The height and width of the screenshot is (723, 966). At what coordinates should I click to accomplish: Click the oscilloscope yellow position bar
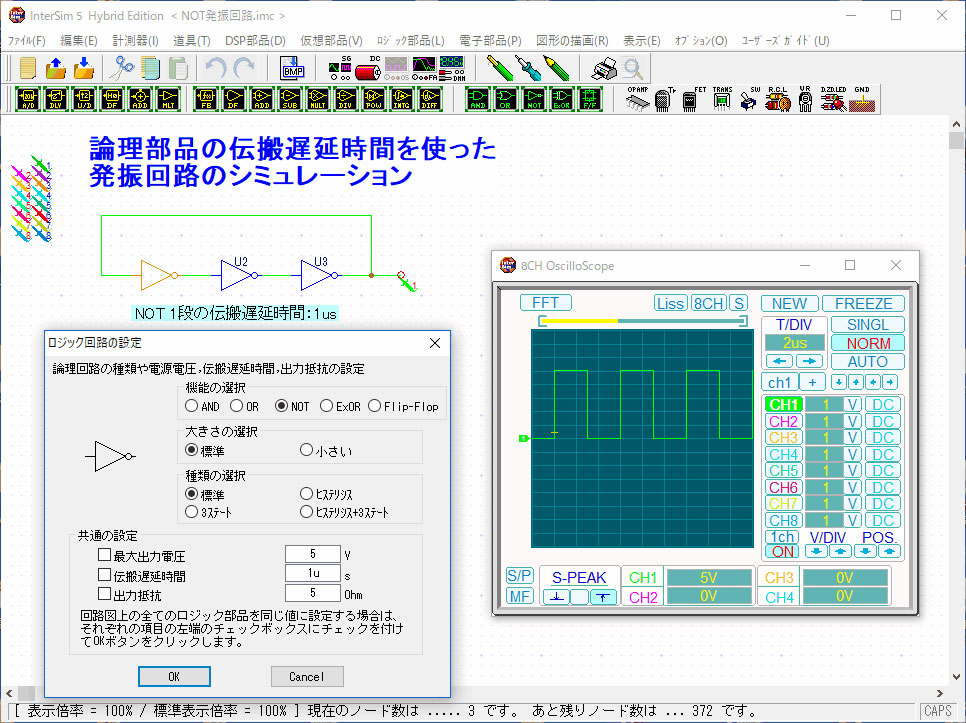pyautogui.click(x=580, y=320)
